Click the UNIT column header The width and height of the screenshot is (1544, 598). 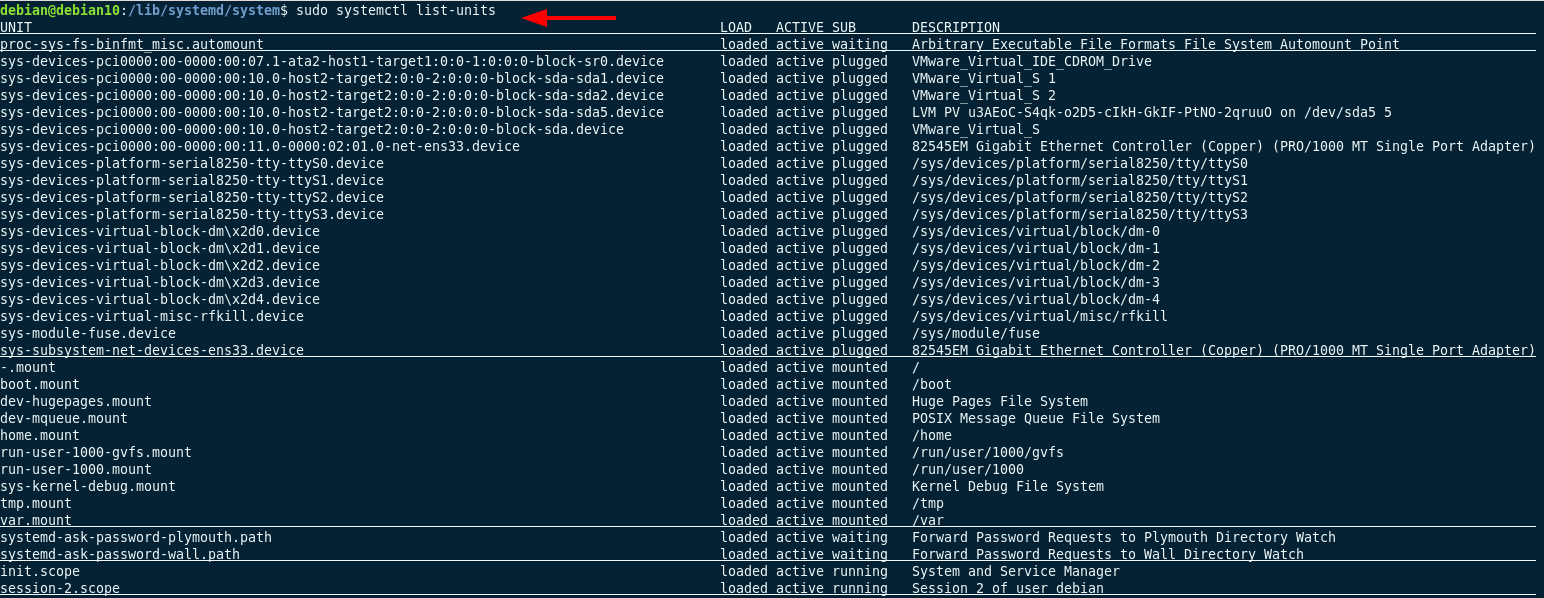click(16, 27)
